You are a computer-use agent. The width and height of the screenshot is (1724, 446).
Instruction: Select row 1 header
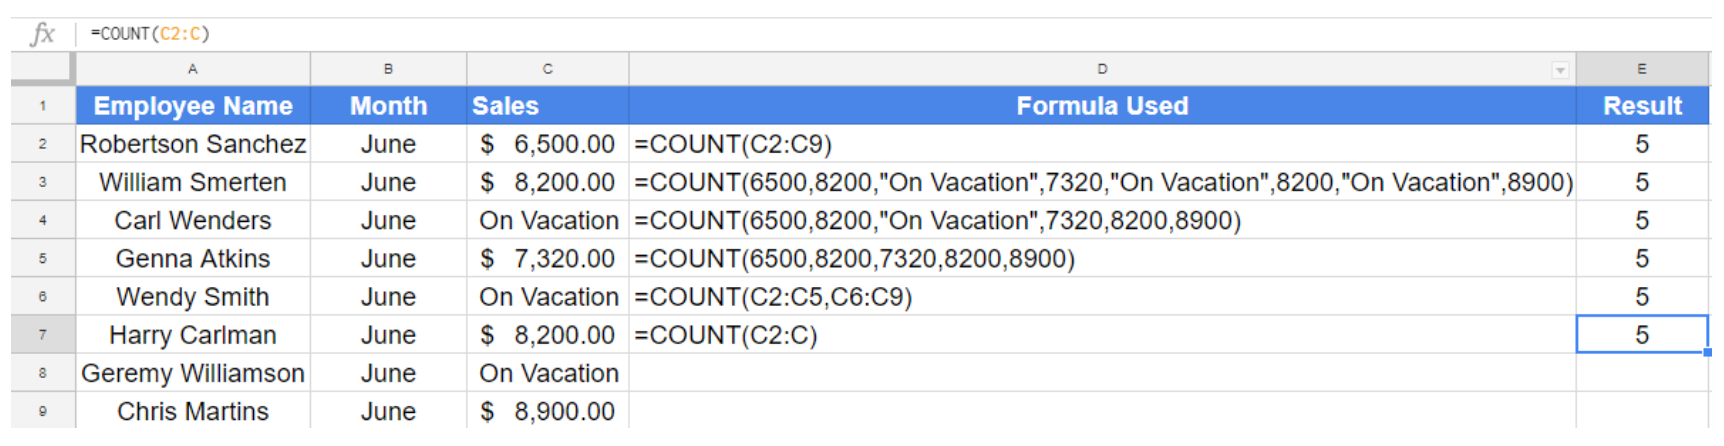[42, 106]
